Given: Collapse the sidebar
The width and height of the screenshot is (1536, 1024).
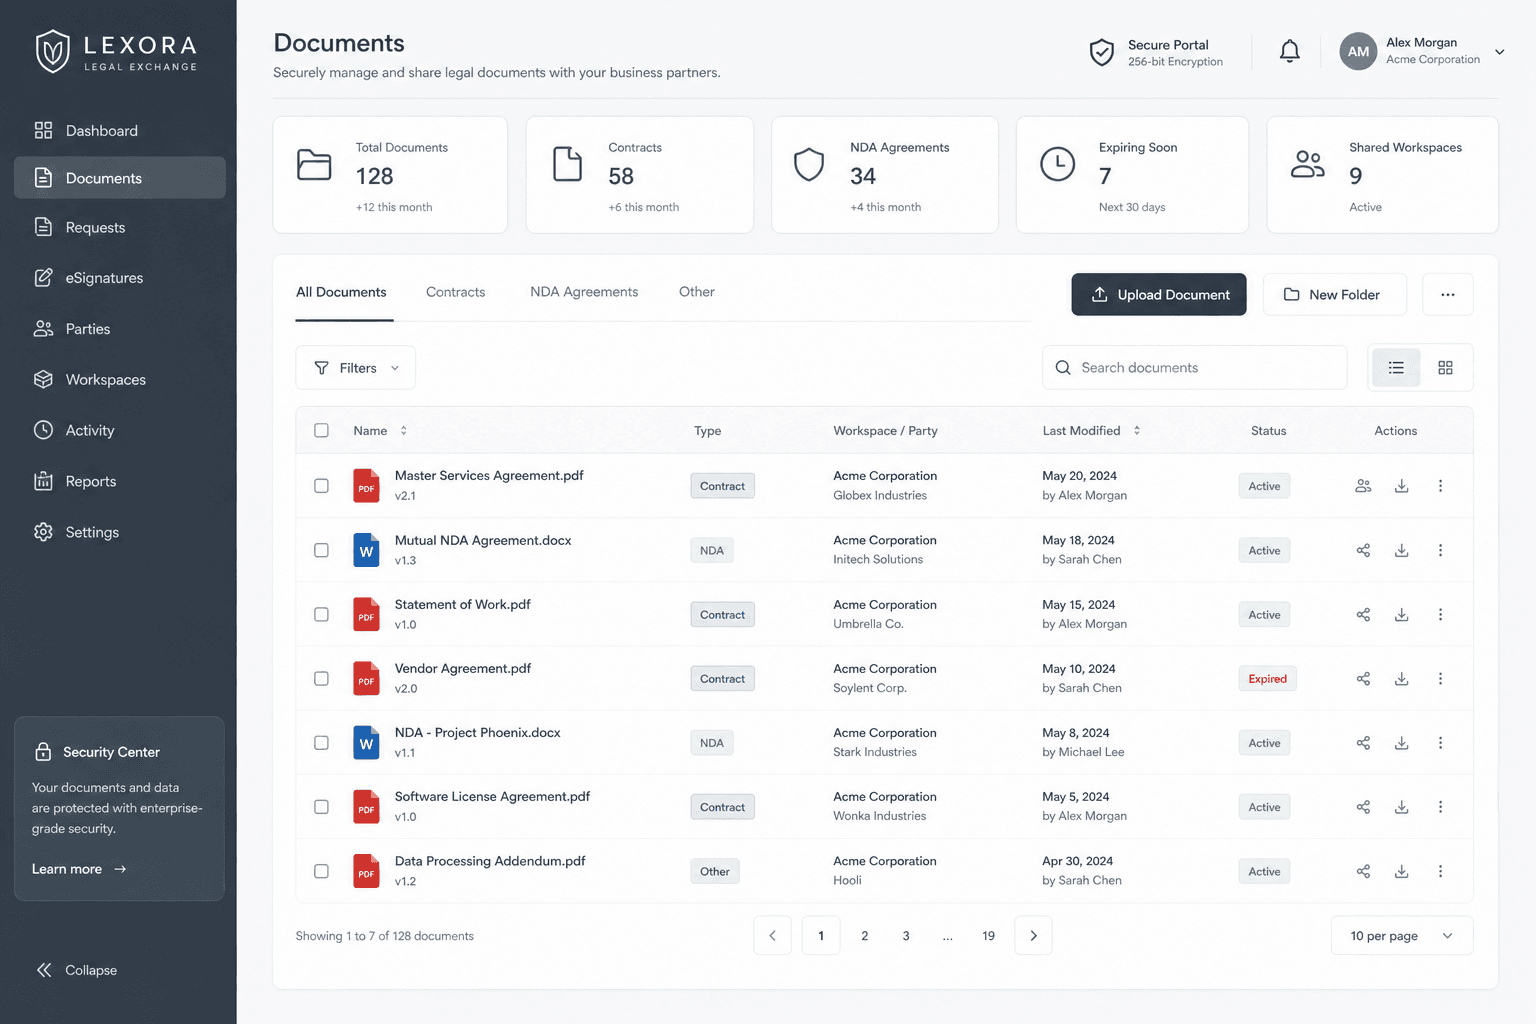Looking at the screenshot, I should pos(76,970).
